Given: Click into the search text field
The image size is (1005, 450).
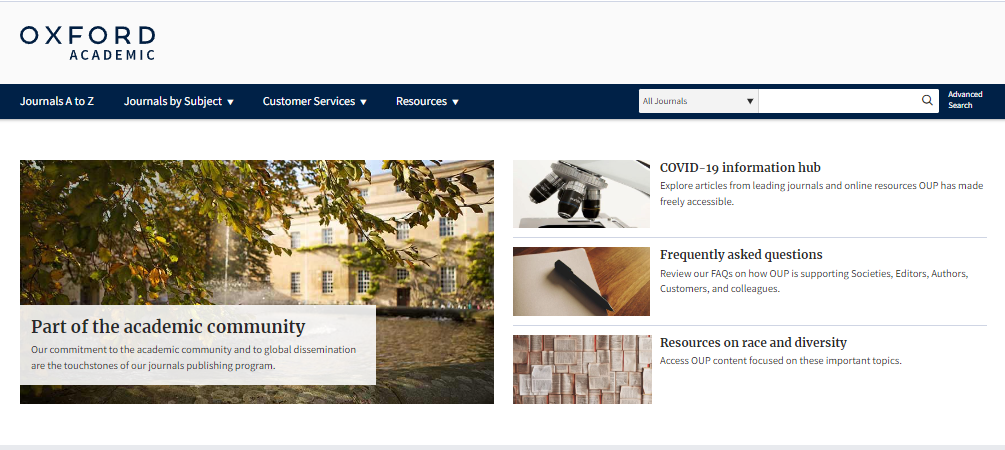Looking at the screenshot, I should 839,101.
